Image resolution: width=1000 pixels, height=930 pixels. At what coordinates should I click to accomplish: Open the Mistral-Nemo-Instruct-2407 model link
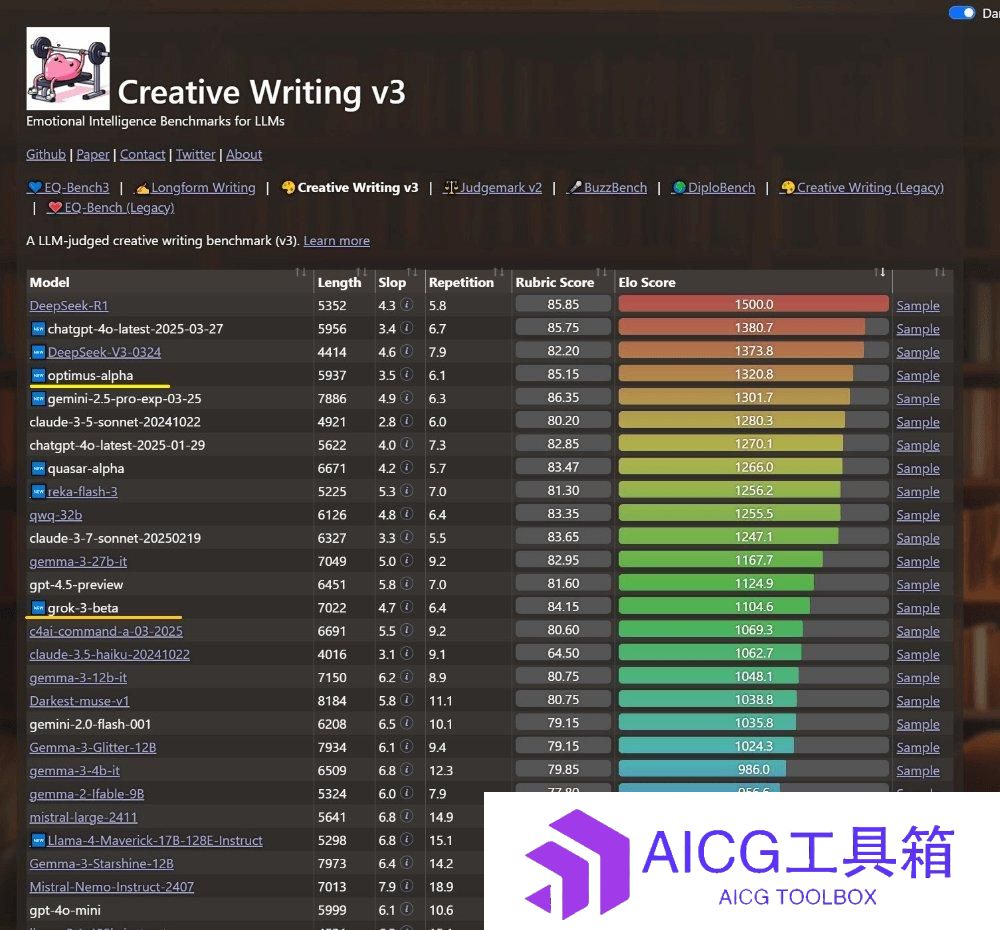[x=112, y=887]
